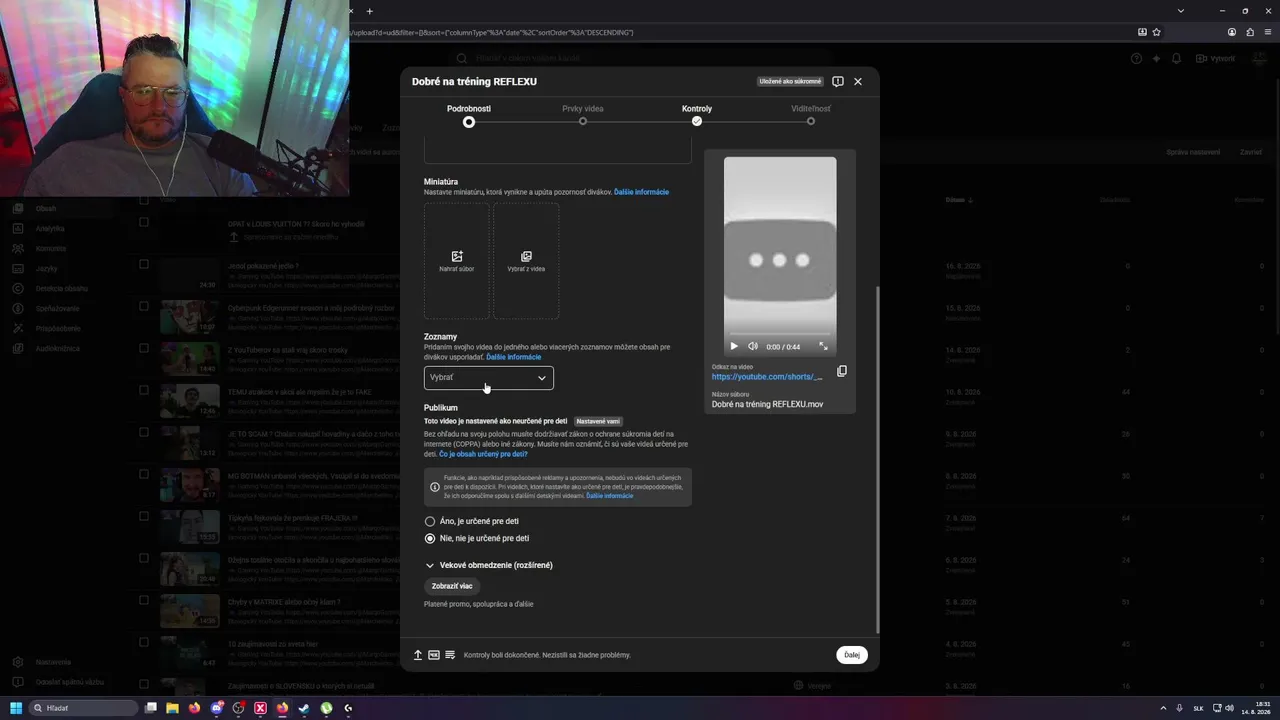Open the Windows Start menu
1280x720 pixels.
click(16, 708)
